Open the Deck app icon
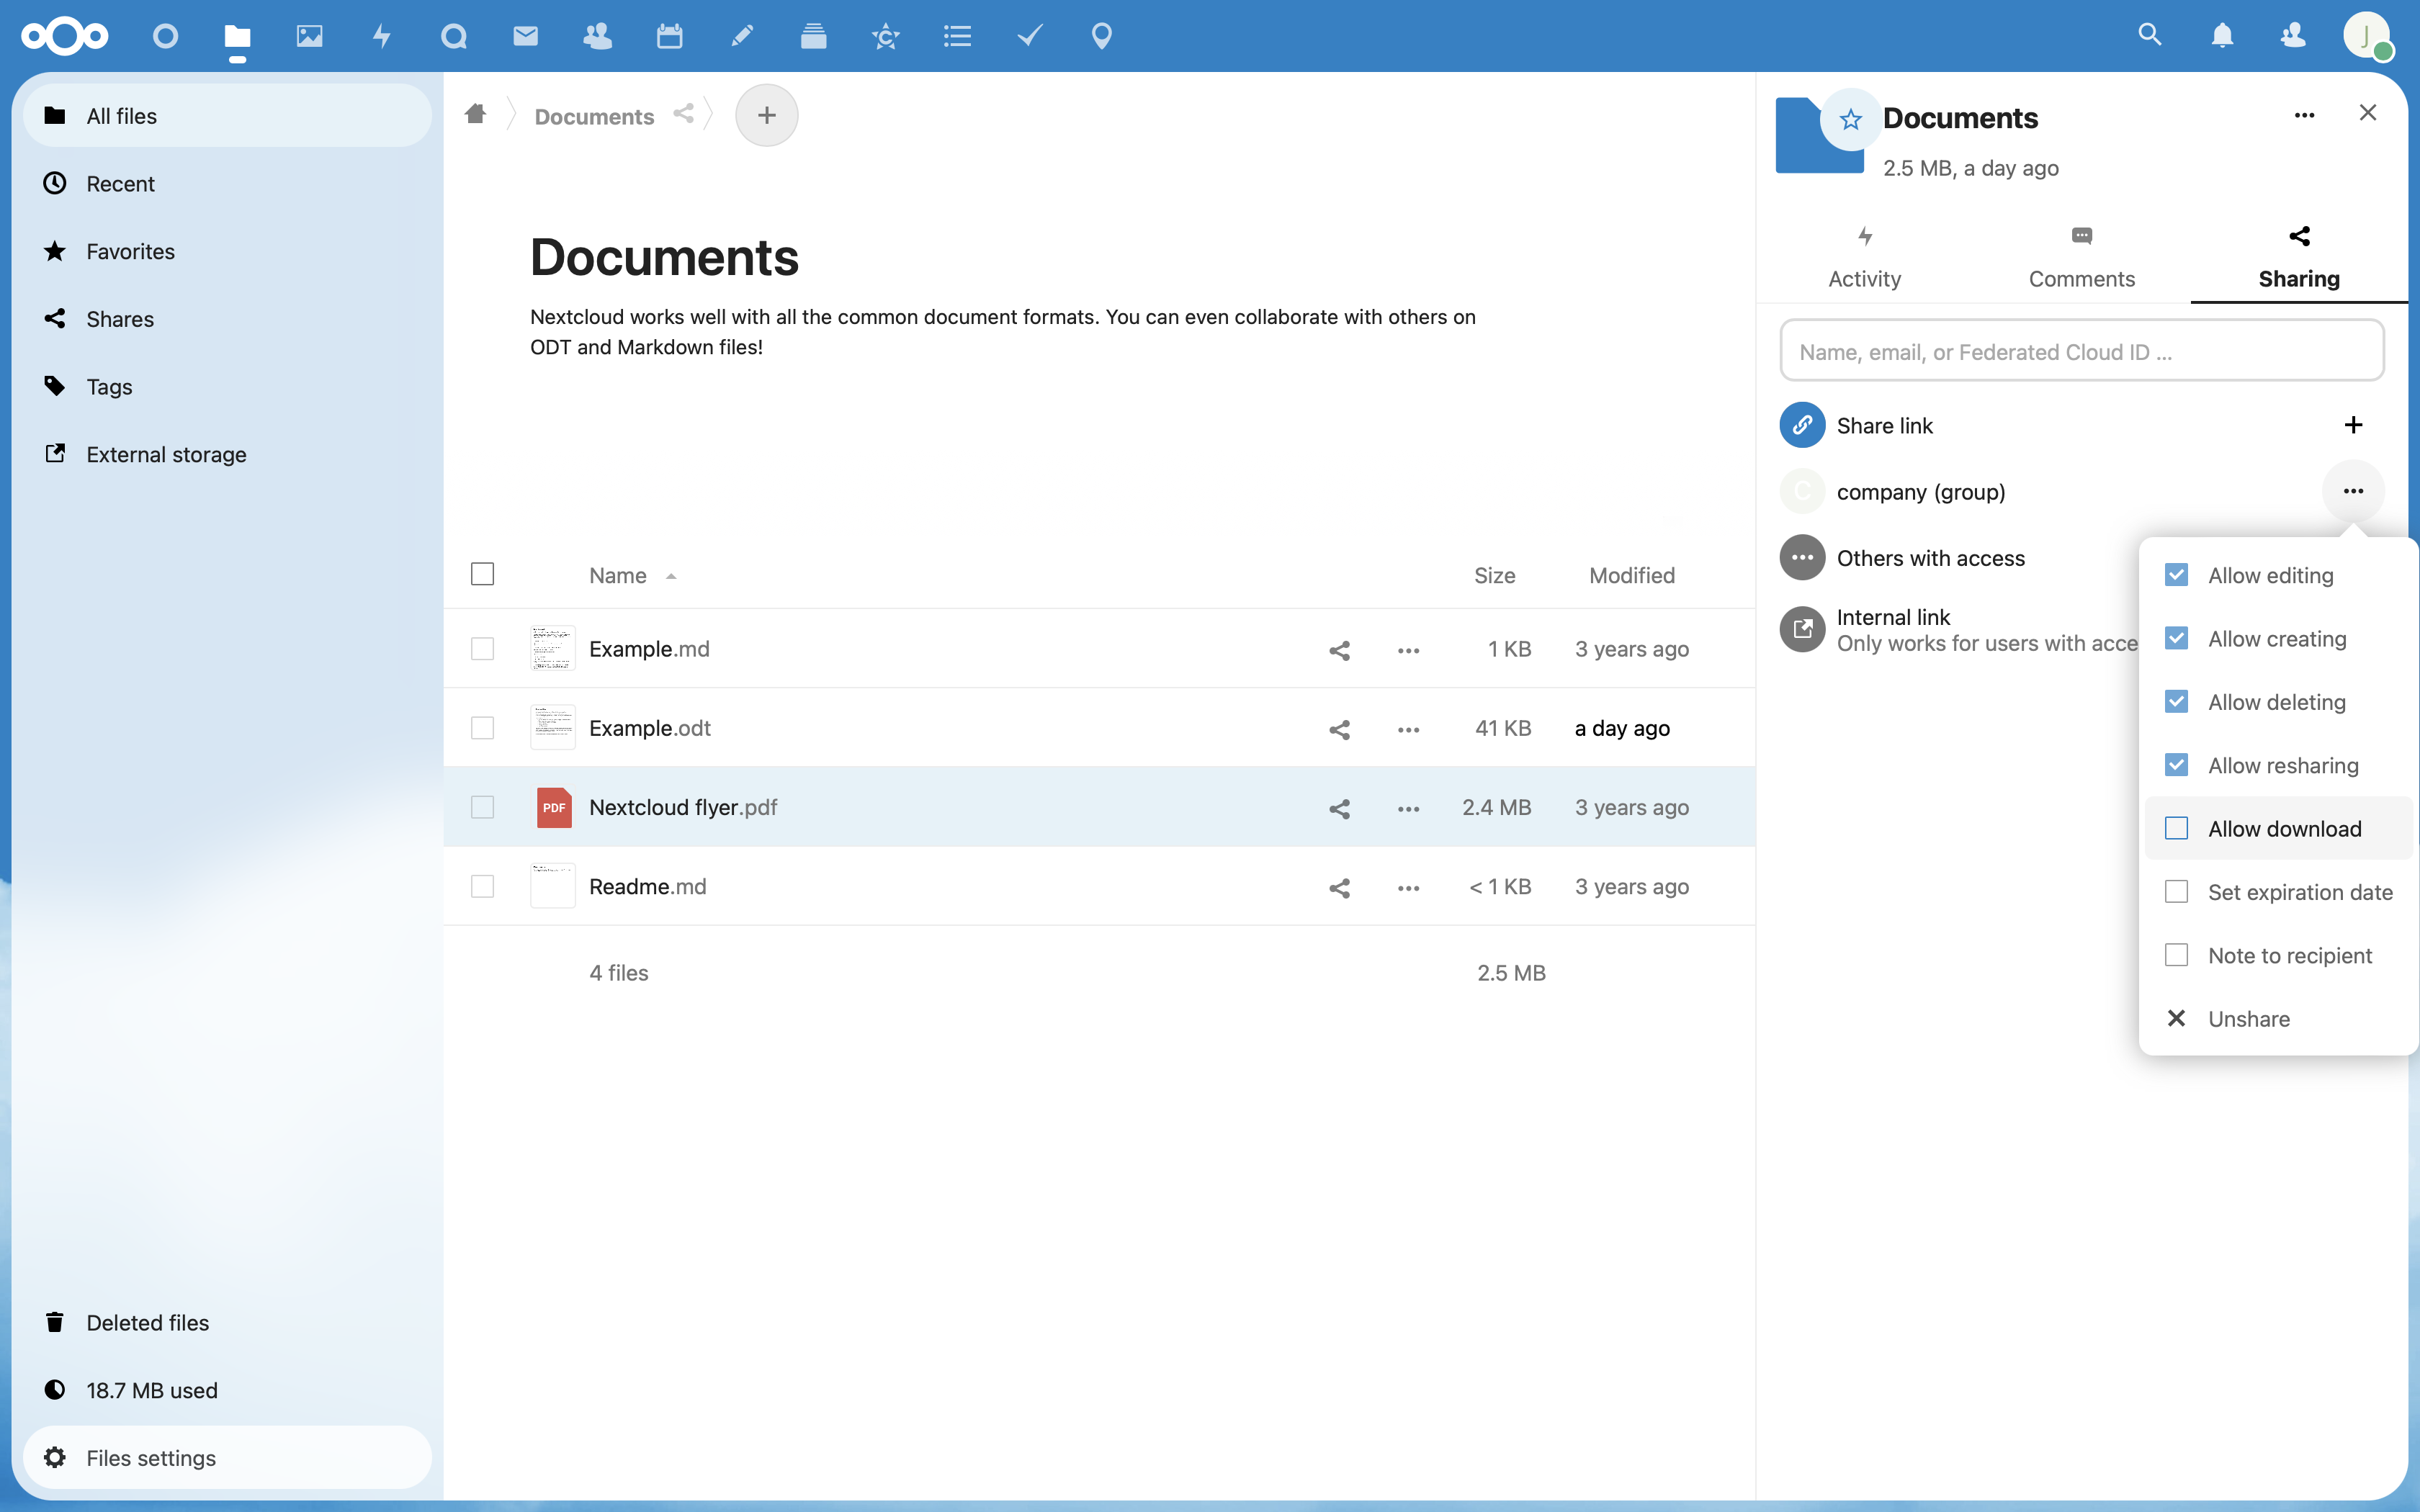 [813, 36]
